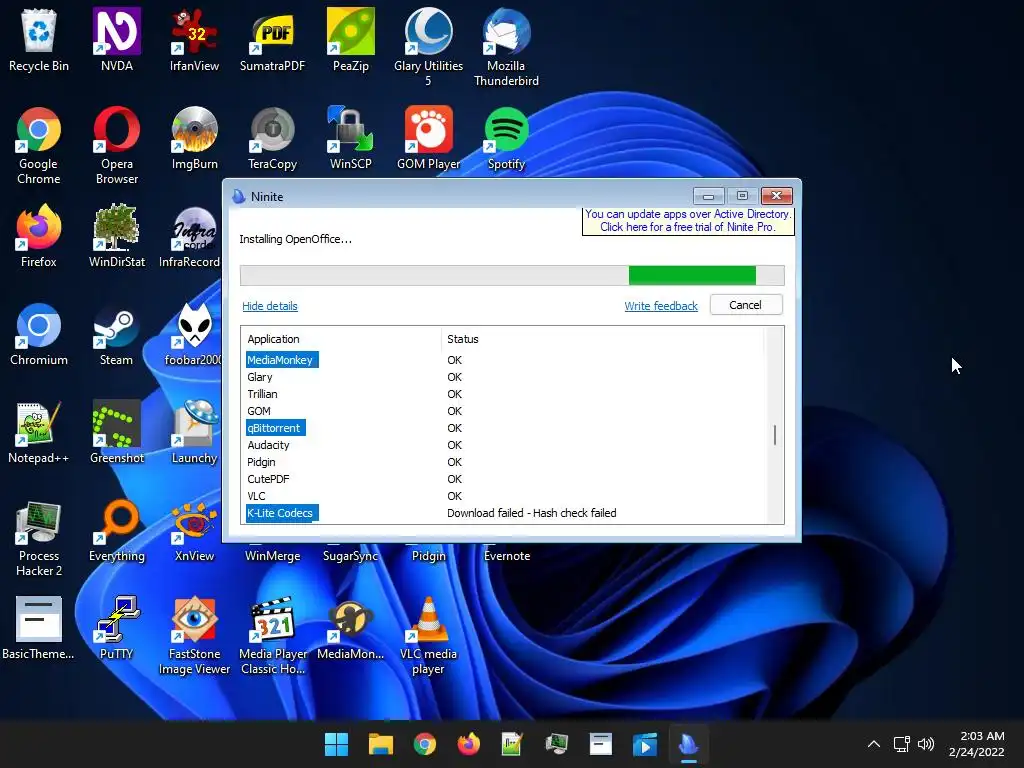The width and height of the screenshot is (1024, 768).
Task: Open the volume control in system tray
Action: coord(925,744)
